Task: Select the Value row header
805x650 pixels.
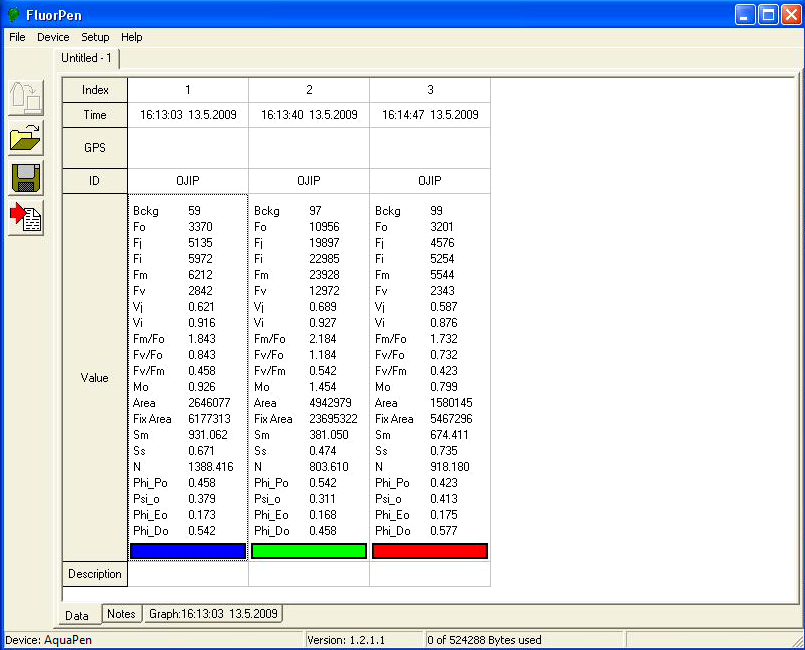Action: click(x=95, y=378)
